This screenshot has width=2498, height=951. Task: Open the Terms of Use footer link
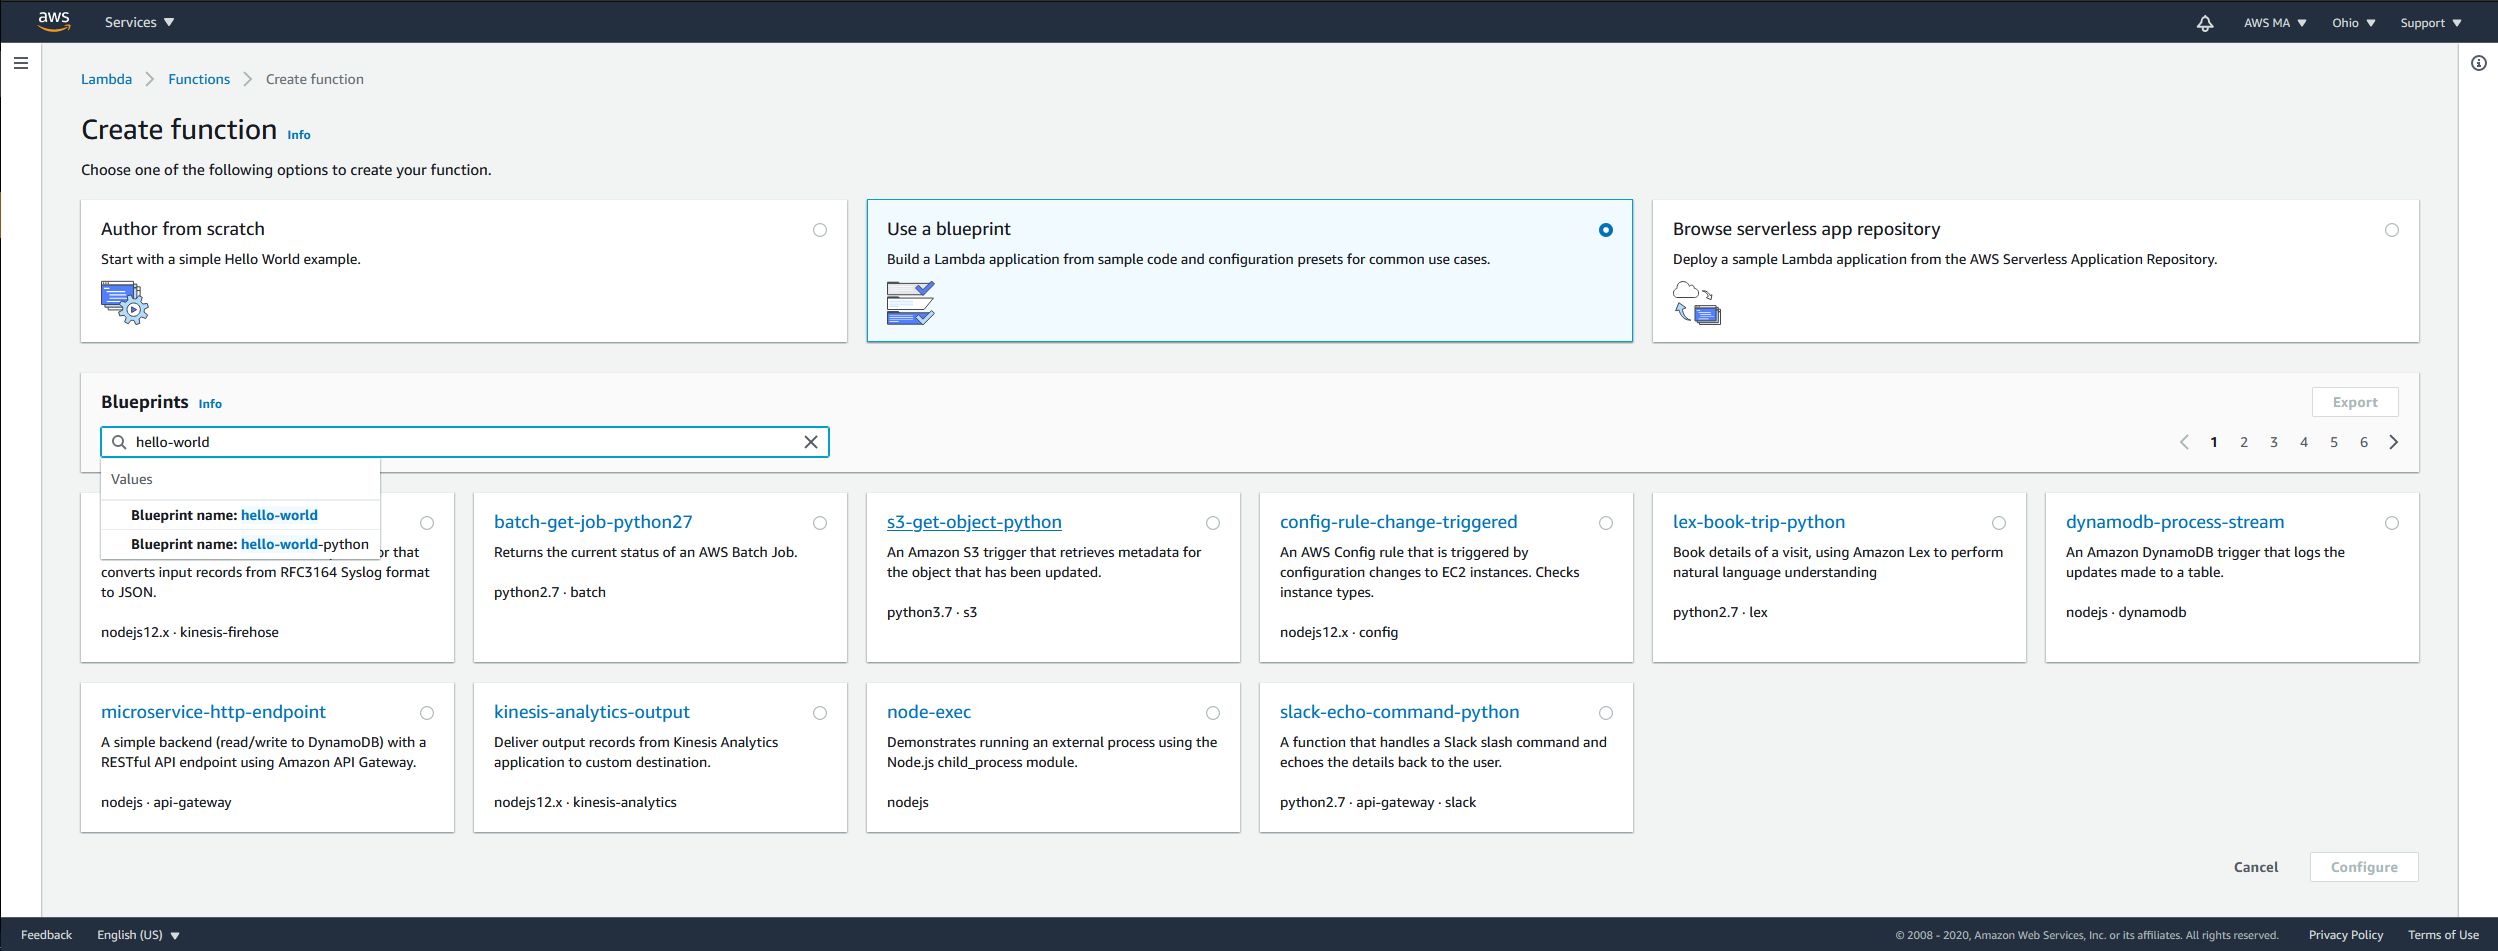(x=2443, y=935)
